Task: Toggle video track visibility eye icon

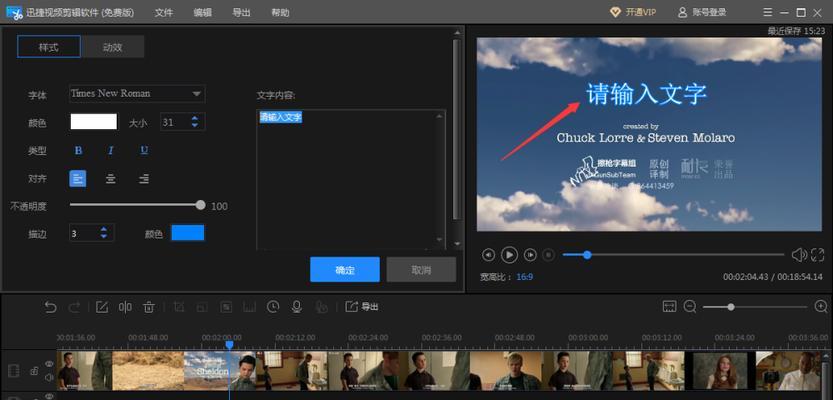Action: tap(49, 364)
